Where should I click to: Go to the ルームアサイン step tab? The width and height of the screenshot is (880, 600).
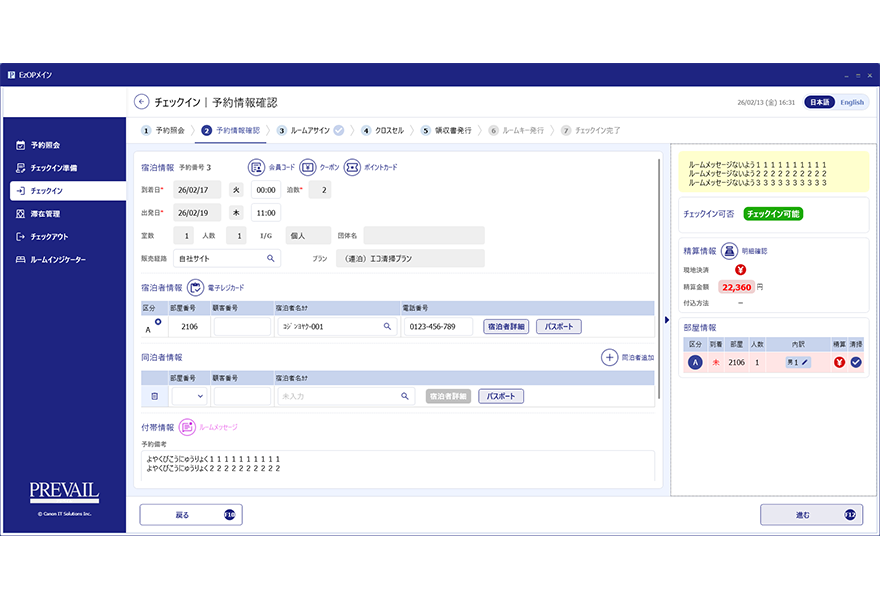point(310,130)
